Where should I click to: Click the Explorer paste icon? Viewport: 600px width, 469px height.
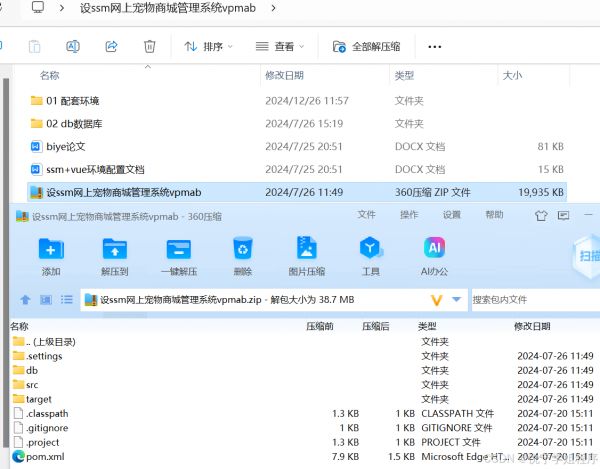(x=34, y=47)
